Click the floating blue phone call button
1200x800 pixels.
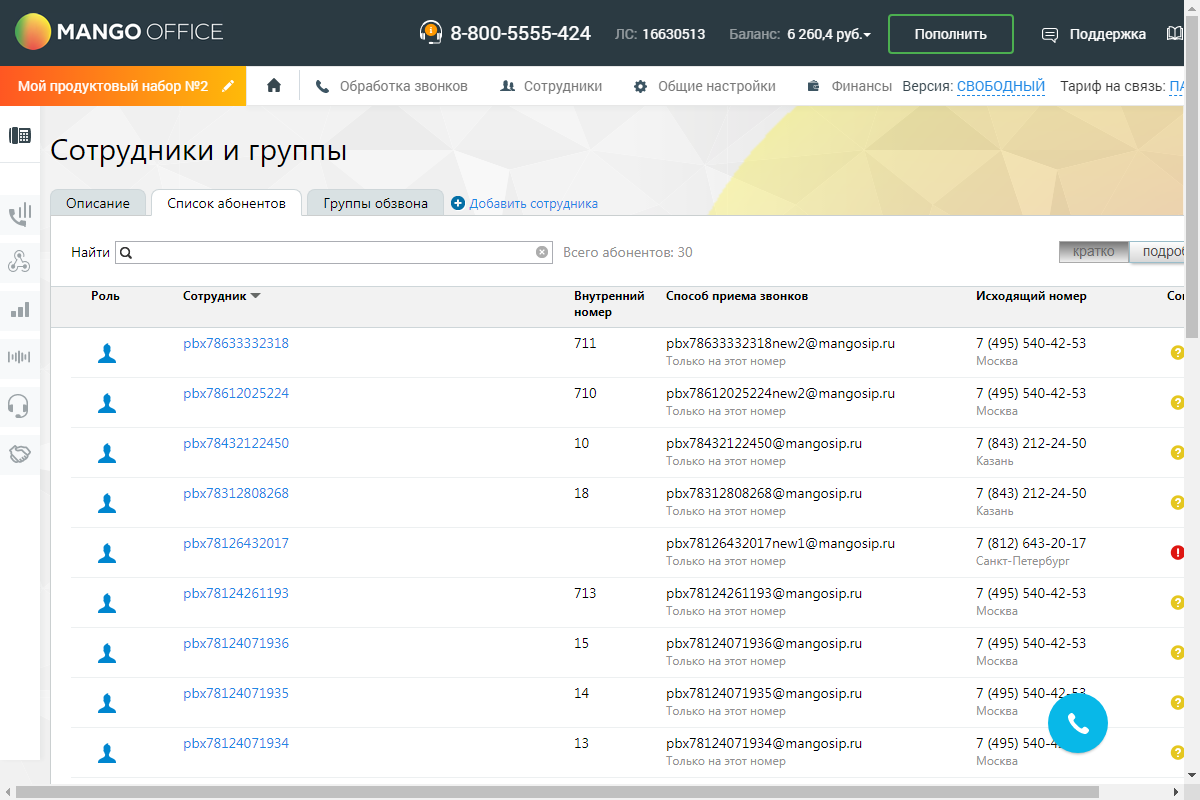pos(1077,723)
